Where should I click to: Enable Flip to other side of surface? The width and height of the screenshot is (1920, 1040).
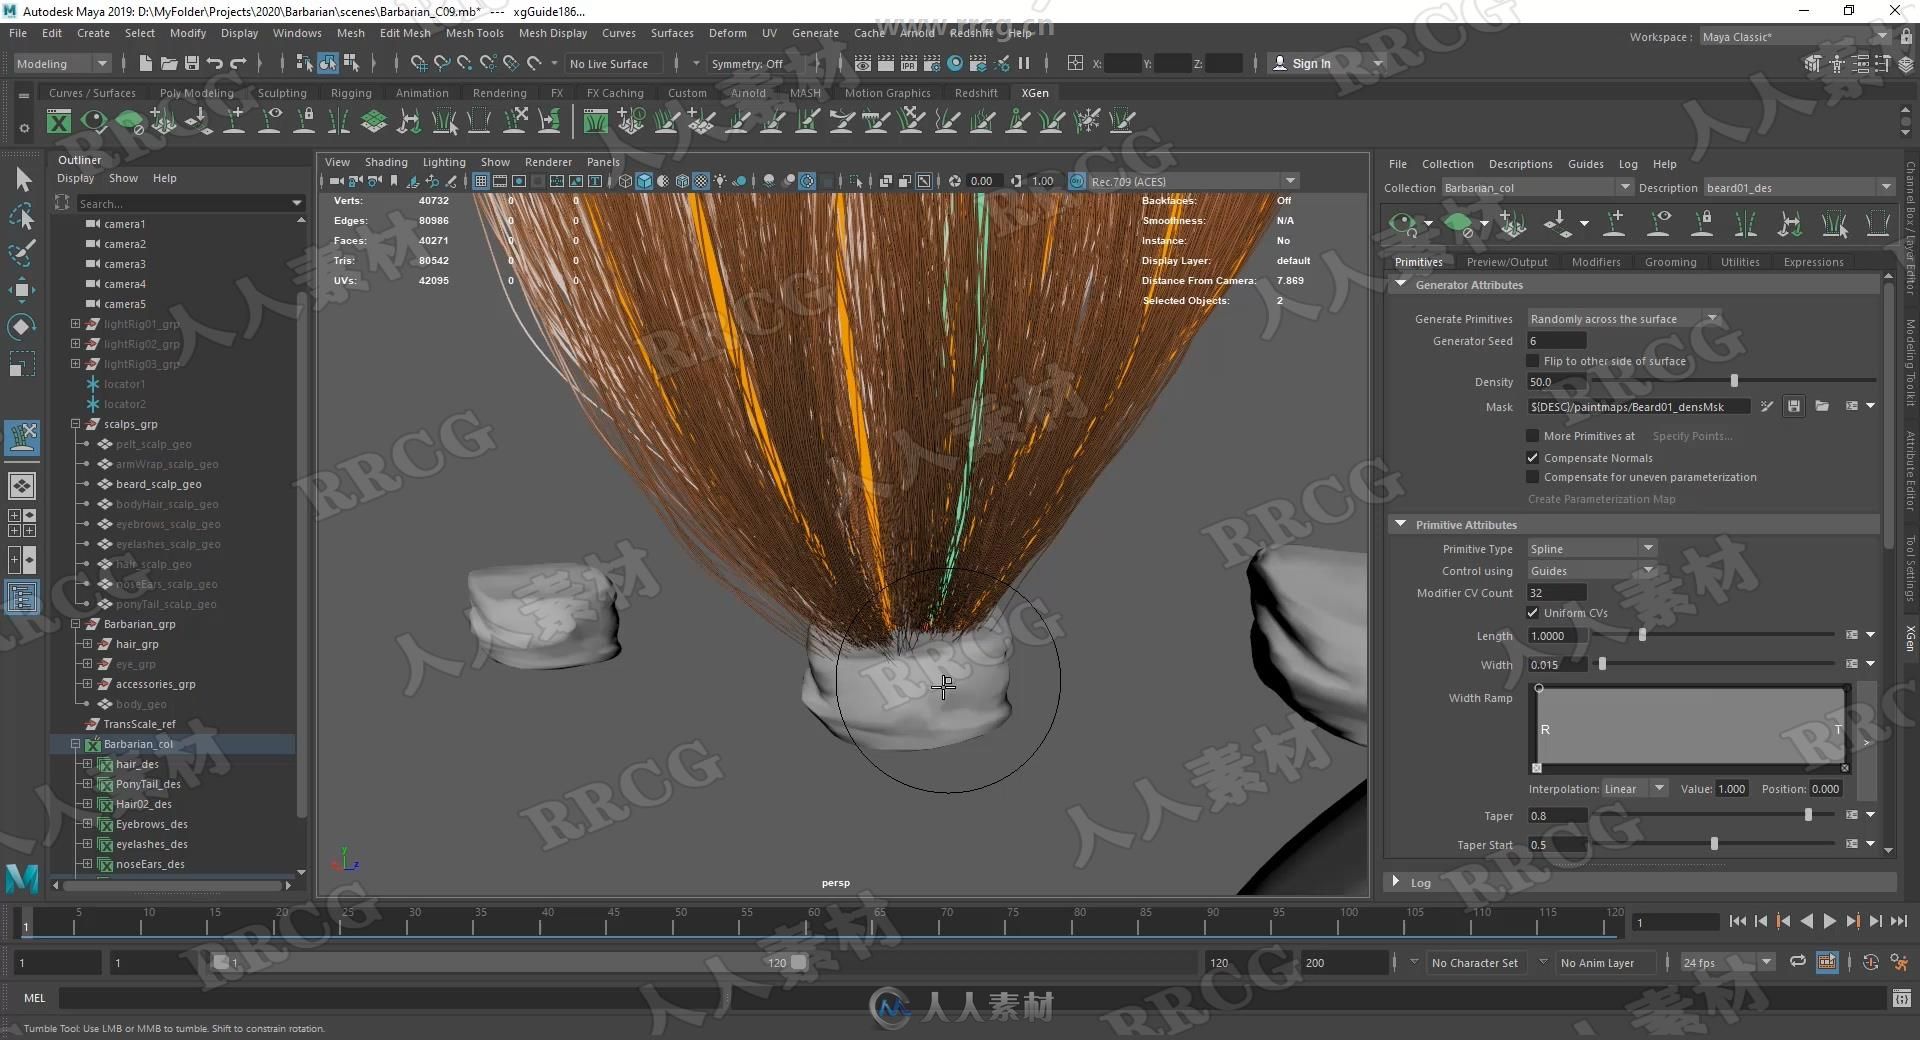pos(1532,361)
